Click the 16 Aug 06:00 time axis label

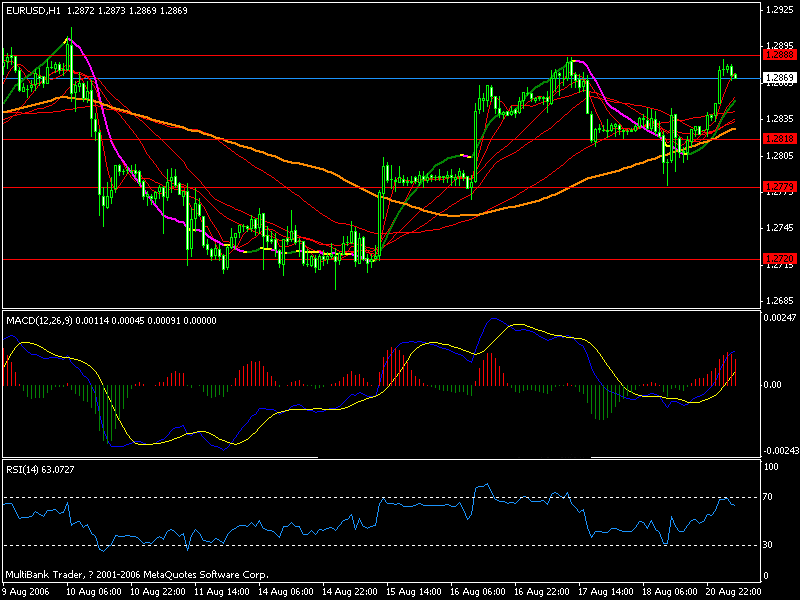click(478, 592)
